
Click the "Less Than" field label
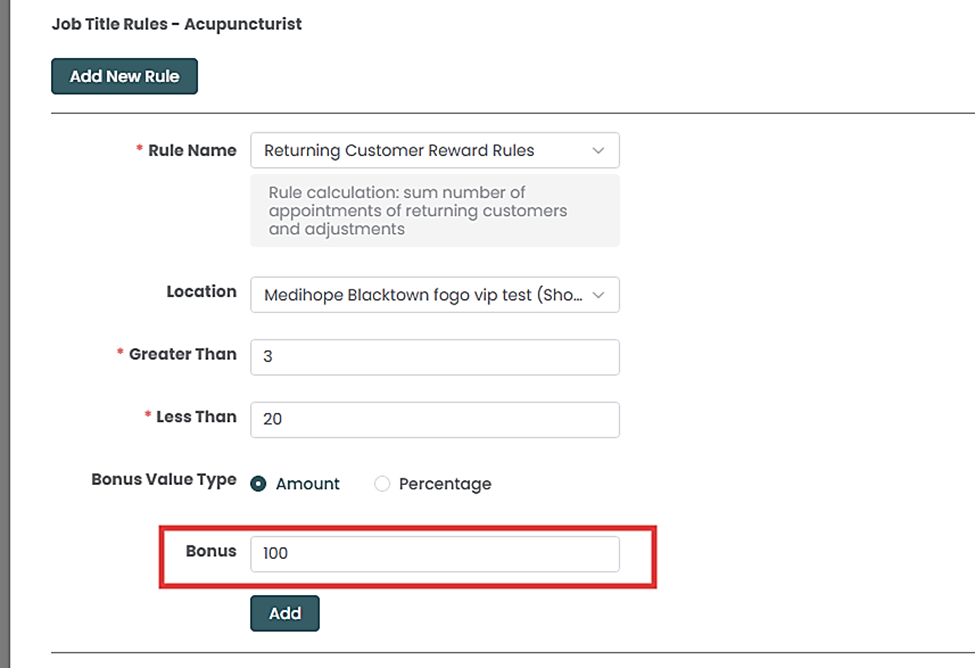pyautogui.click(x=196, y=416)
